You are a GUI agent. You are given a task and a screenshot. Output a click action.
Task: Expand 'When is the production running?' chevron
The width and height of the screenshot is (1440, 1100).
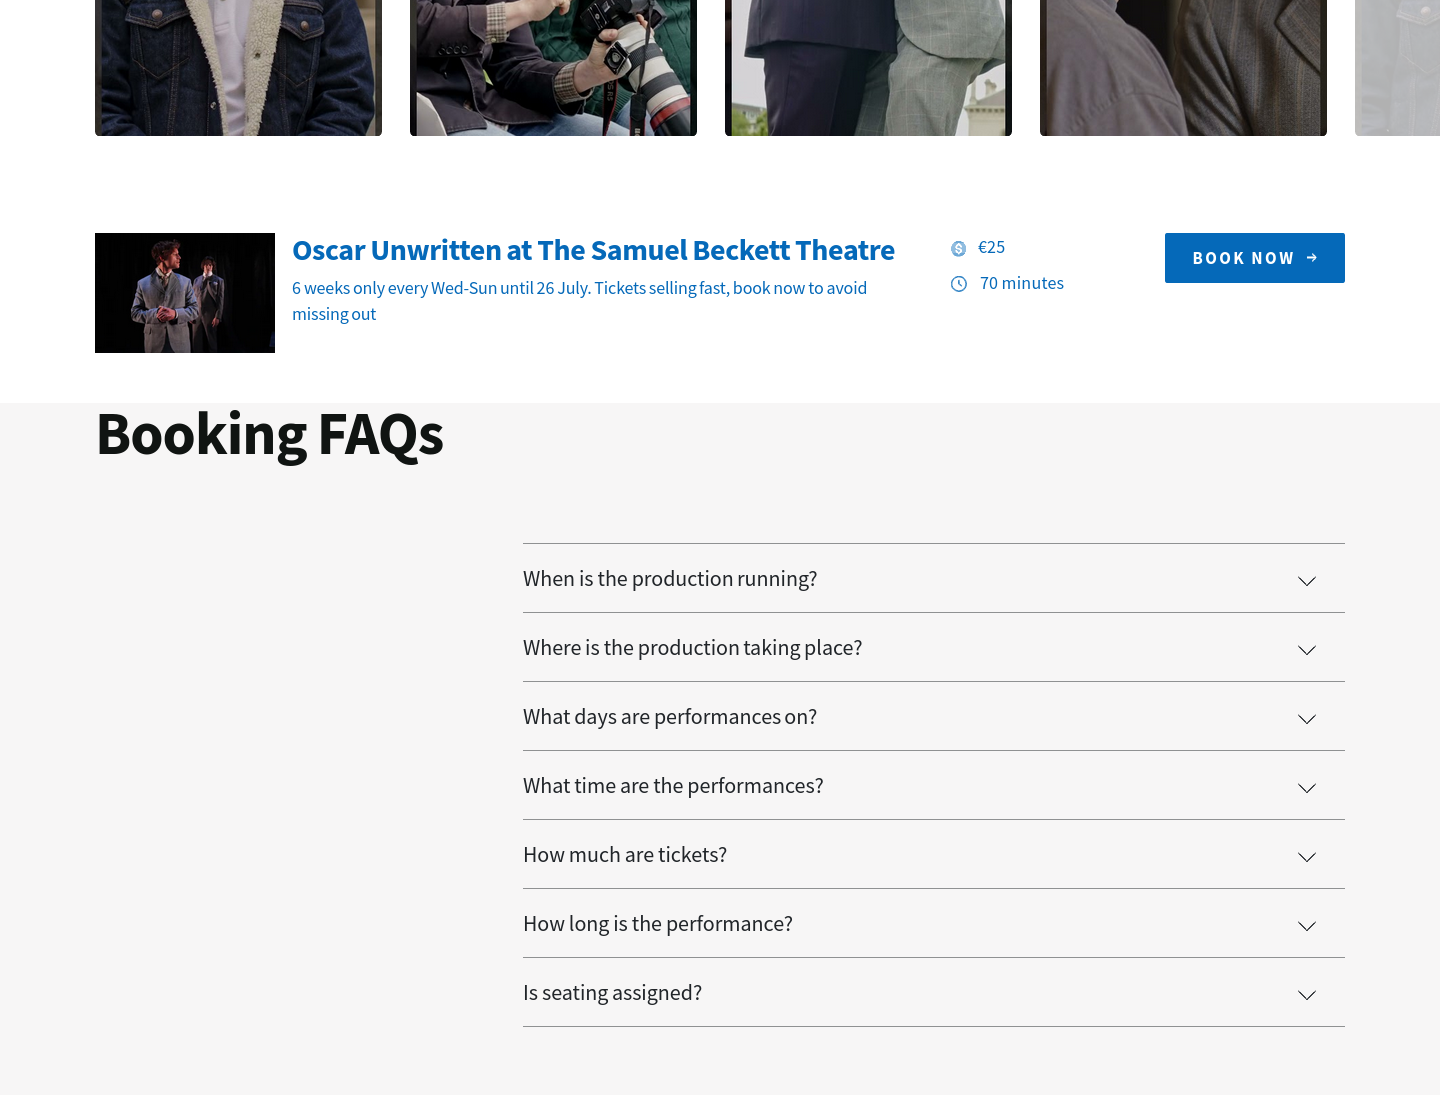coord(1307,581)
